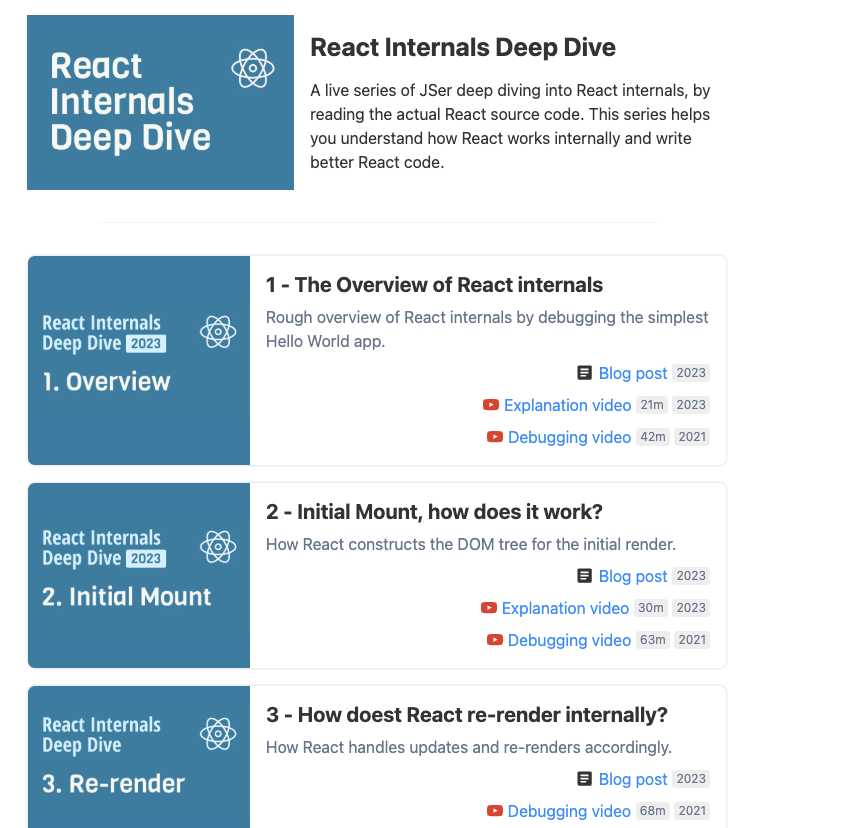This screenshot has height=828, width=841.
Task: Click the '2. Initial Mount' thumbnail card
Action: (x=139, y=575)
